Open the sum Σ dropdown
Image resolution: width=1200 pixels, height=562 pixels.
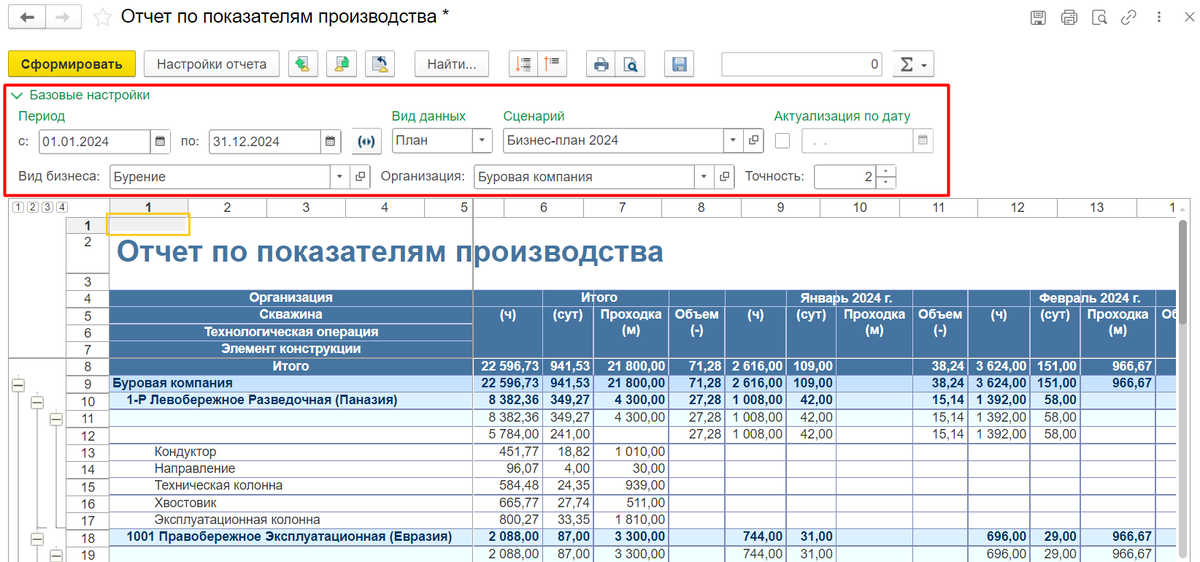911,64
